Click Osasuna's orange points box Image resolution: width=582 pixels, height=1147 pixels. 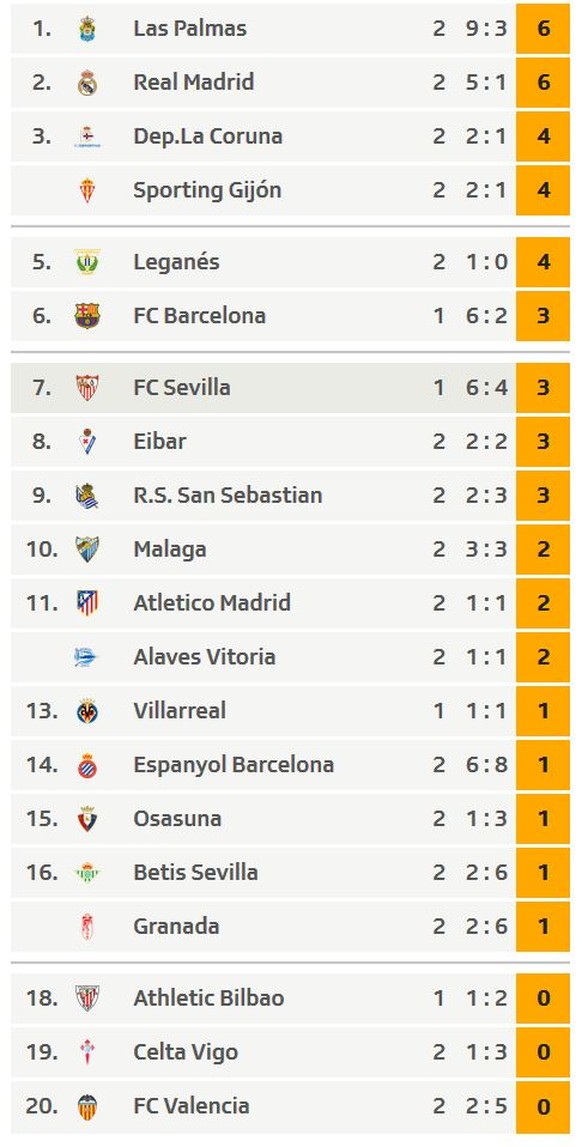pos(543,819)
